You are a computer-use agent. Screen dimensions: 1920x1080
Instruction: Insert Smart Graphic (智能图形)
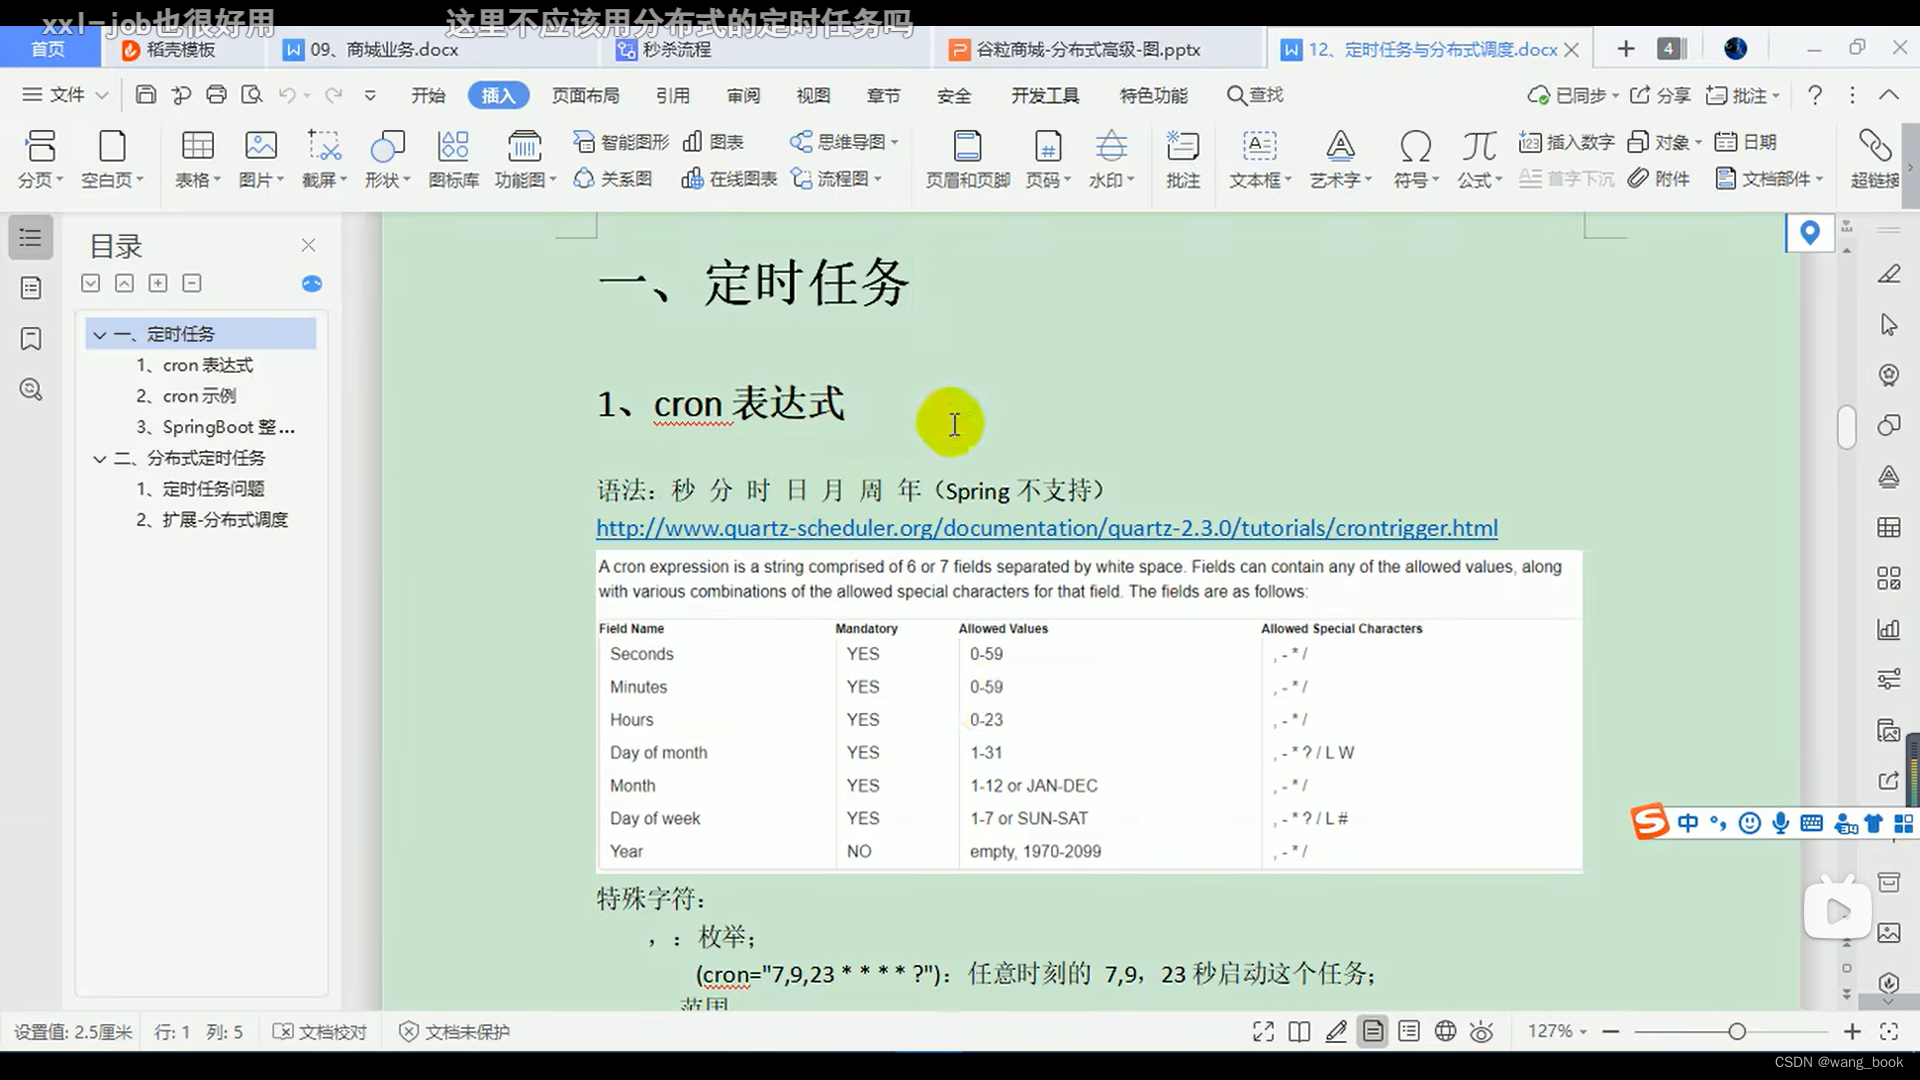pyautogui.click(x=621, y=142)
